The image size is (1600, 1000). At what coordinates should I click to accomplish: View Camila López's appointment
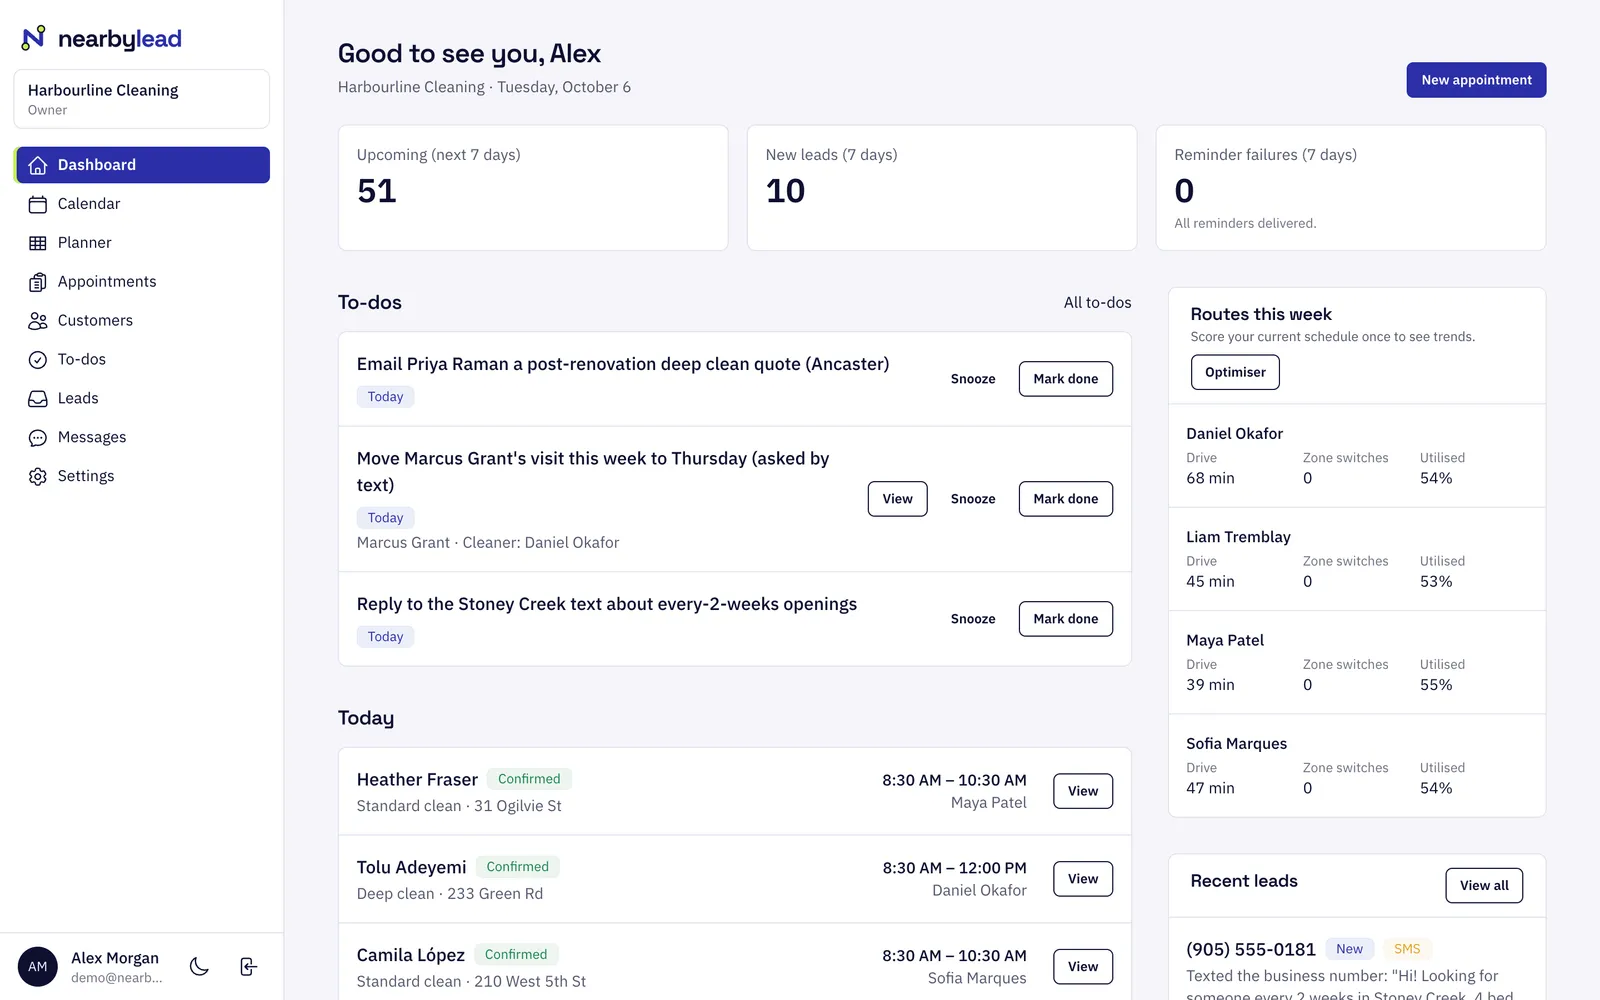click(x=1083, y=967)
